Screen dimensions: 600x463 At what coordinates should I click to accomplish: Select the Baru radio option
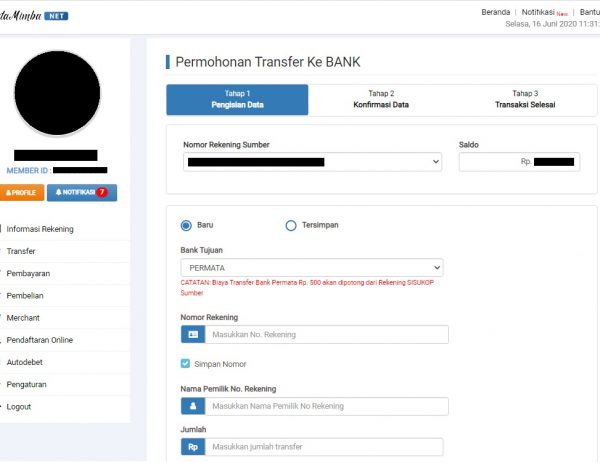click(x=186, y=225)
